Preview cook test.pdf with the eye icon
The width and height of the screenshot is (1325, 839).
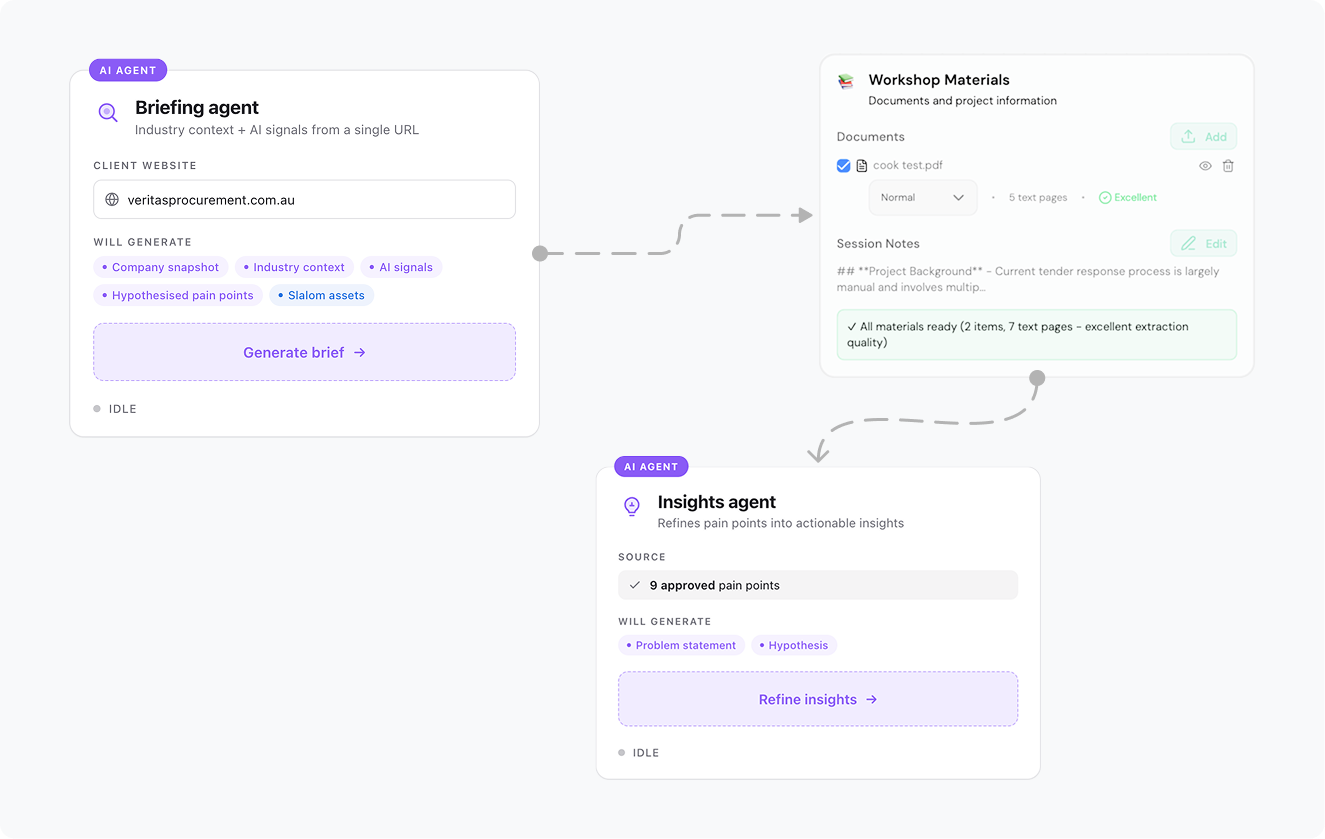pos(1205,166)
